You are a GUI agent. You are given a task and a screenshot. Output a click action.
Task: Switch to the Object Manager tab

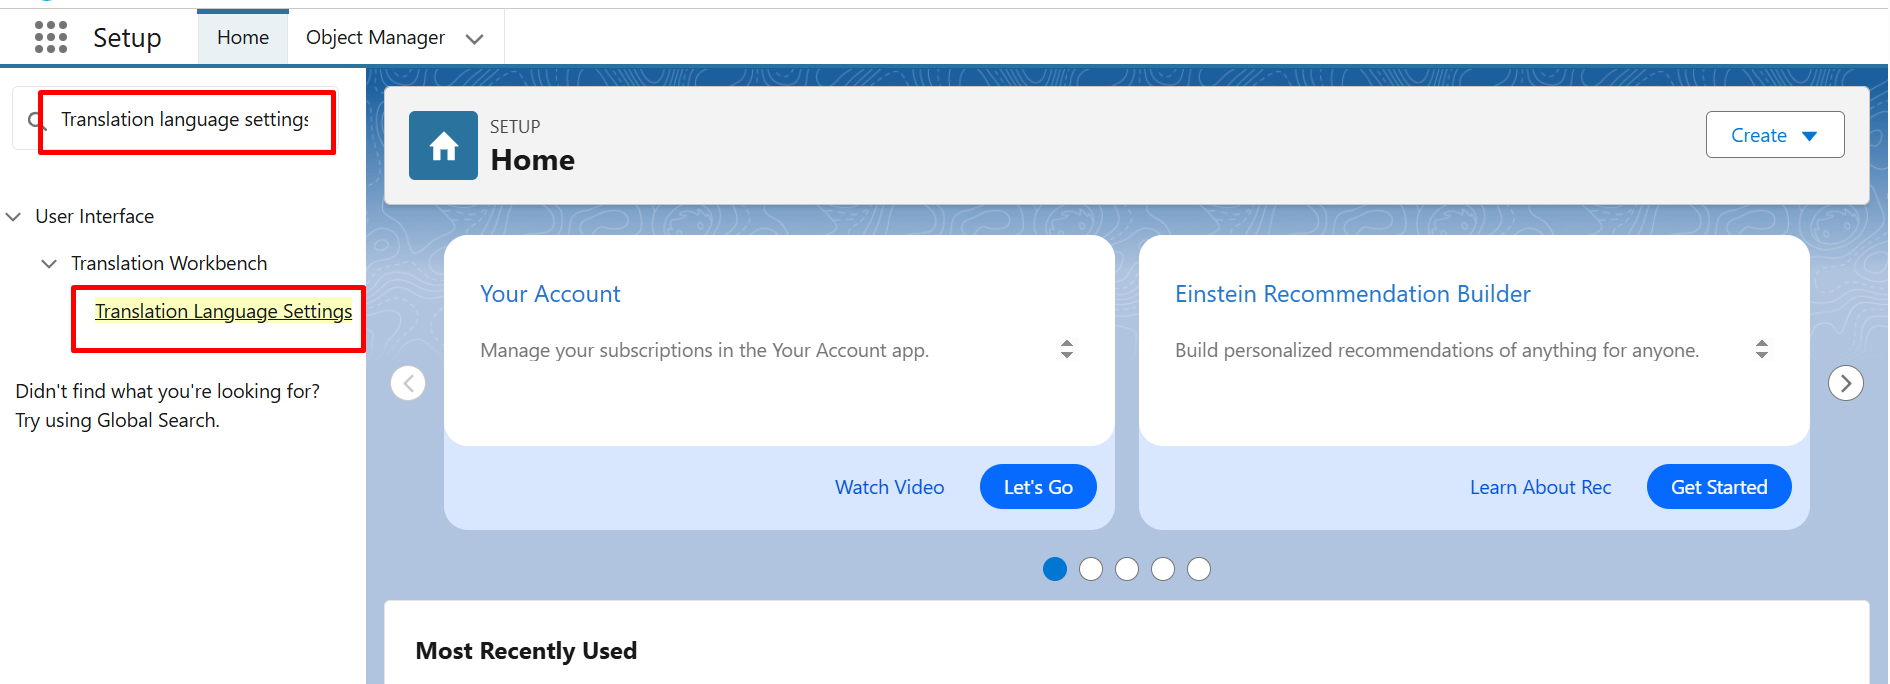[x=375, y=38]
